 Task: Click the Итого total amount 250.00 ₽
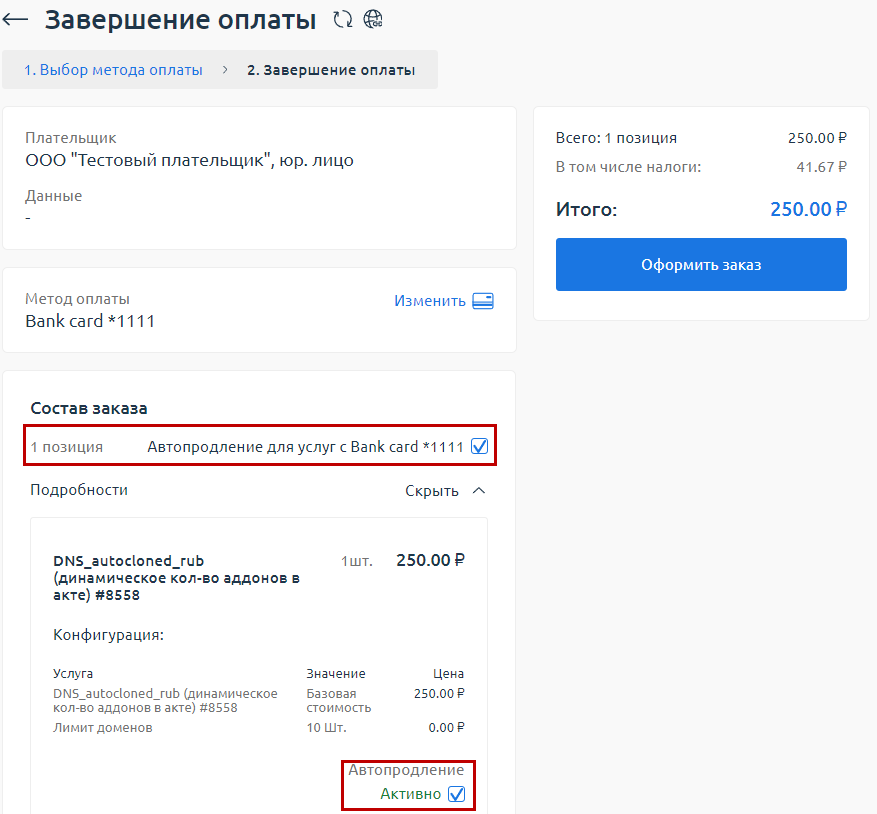(x=808, y=210)
